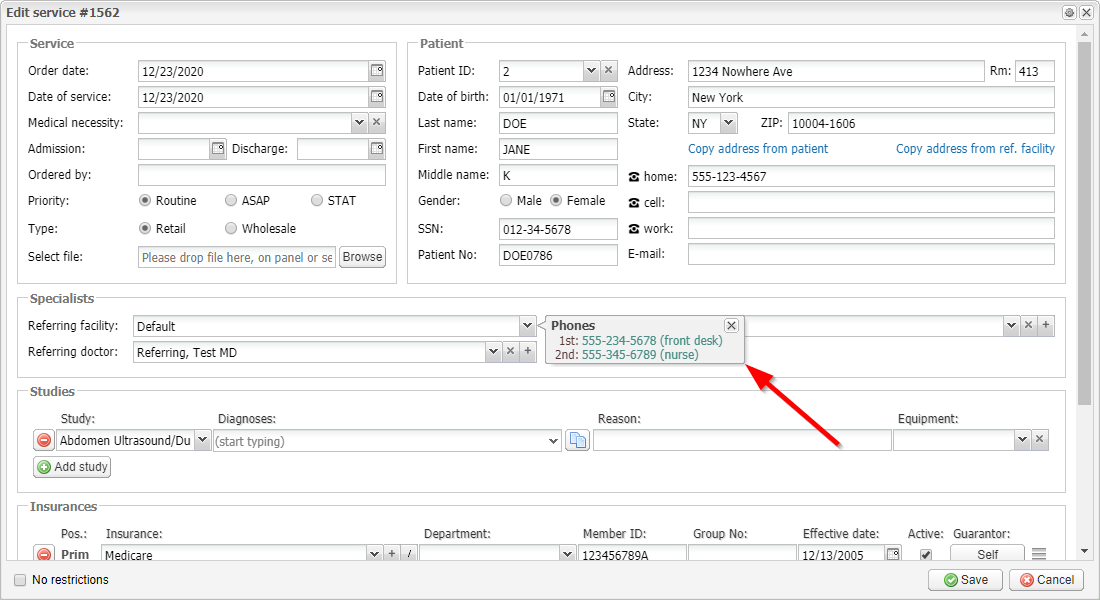
Task: Open the Effective date calendar picker
Action: coord(892,554)
